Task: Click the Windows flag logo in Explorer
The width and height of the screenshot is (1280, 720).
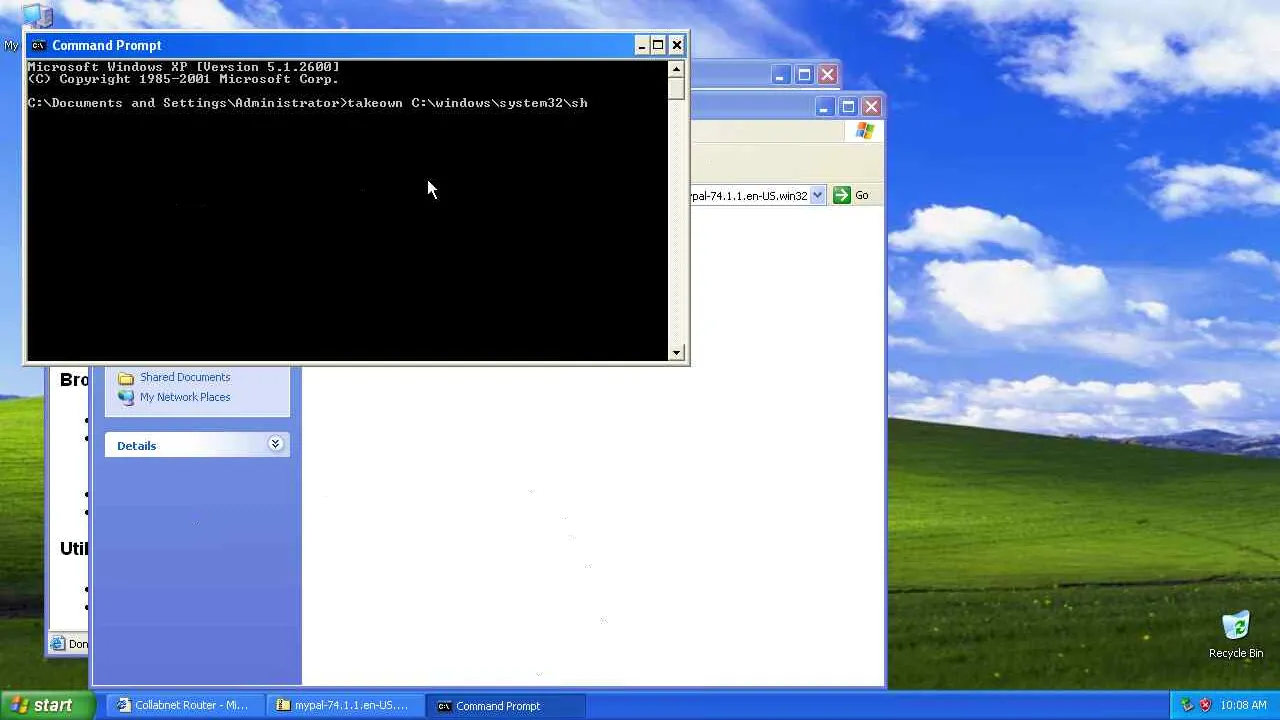Action: pos(865,131)
